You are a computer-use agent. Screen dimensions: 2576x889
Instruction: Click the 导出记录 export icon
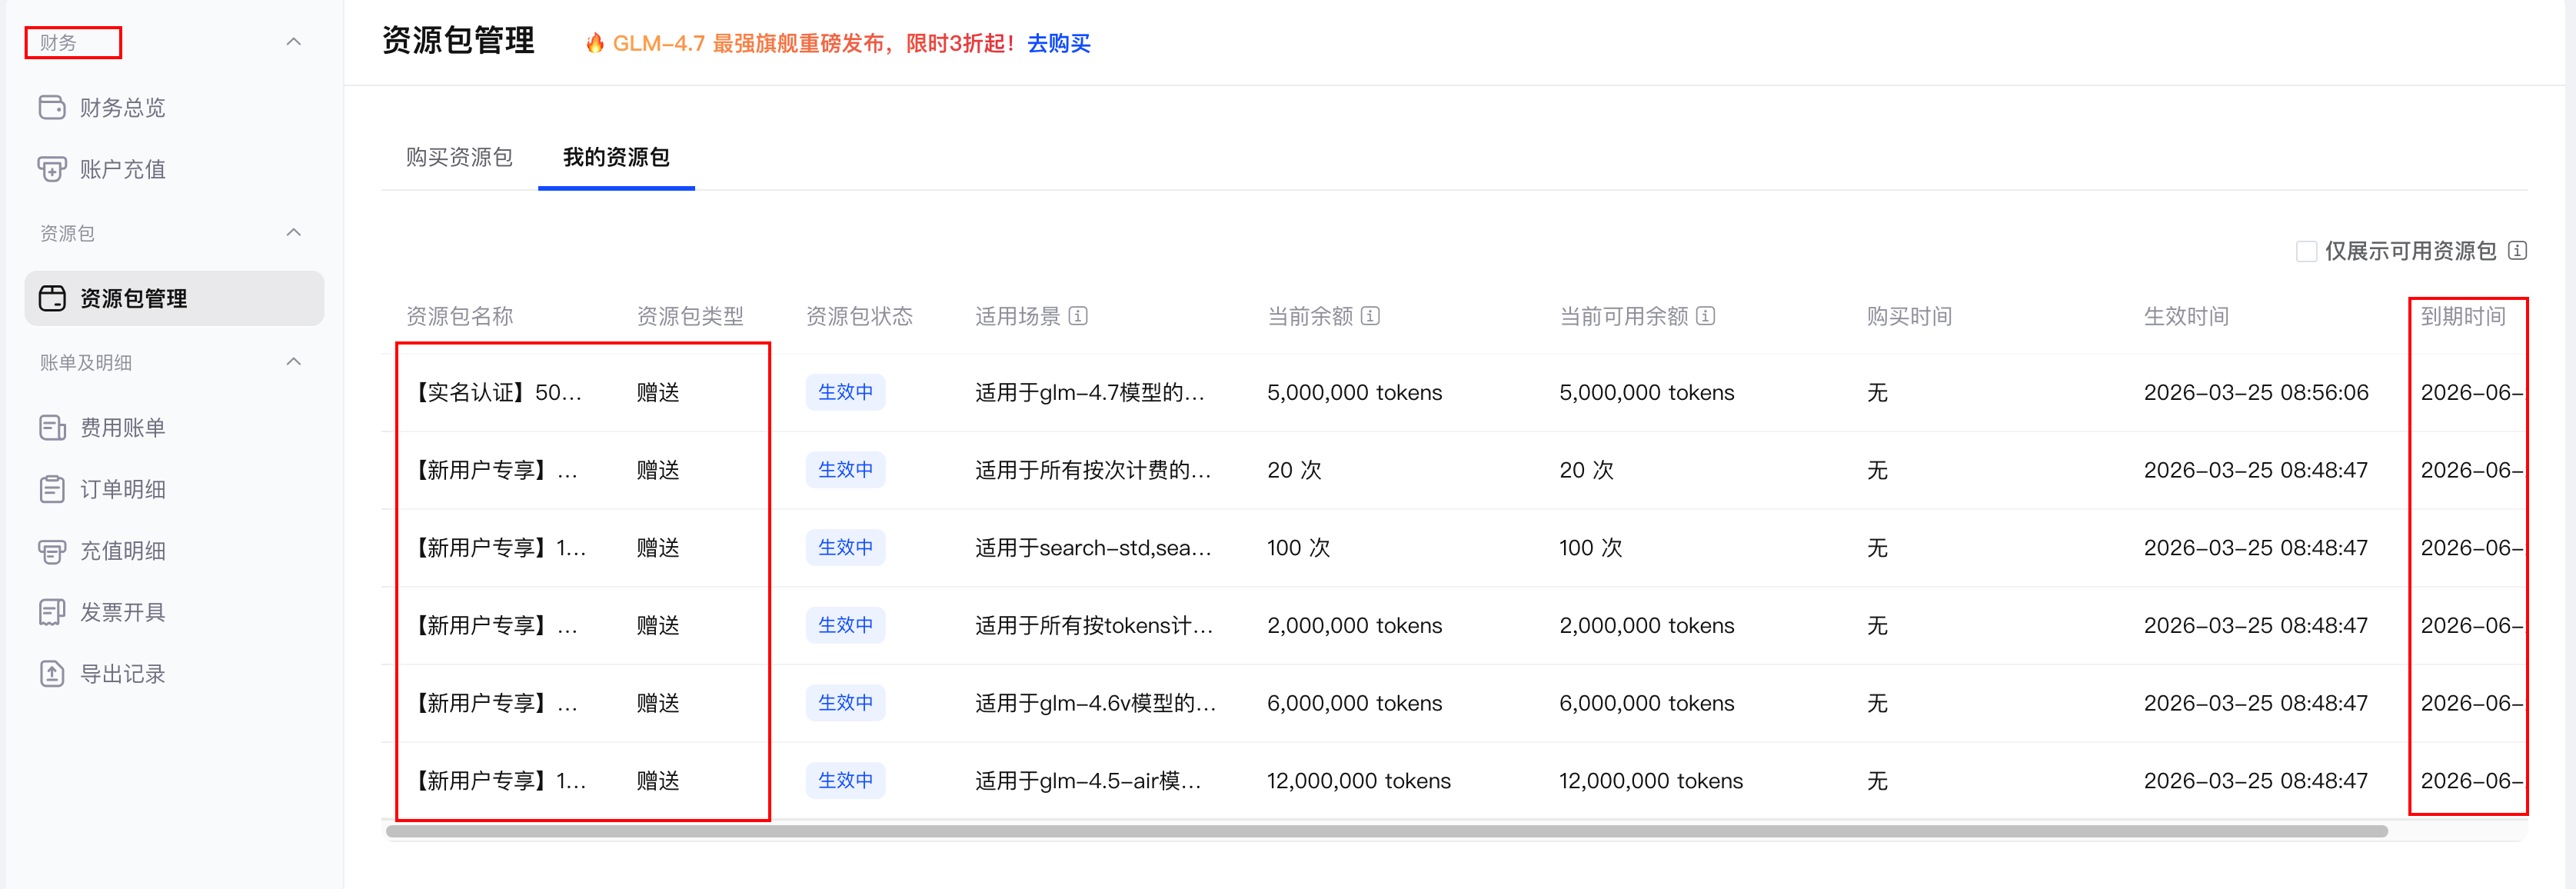coord(52,674)
